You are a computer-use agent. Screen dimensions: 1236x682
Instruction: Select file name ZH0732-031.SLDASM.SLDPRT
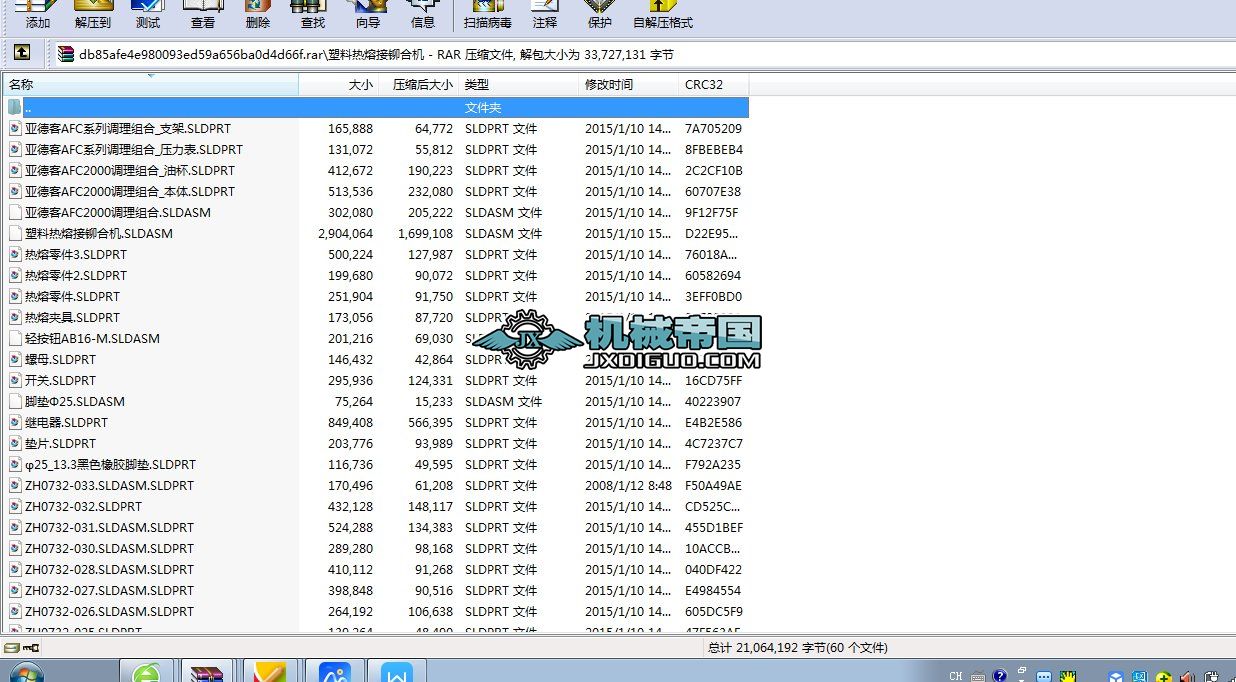[109, 527]
